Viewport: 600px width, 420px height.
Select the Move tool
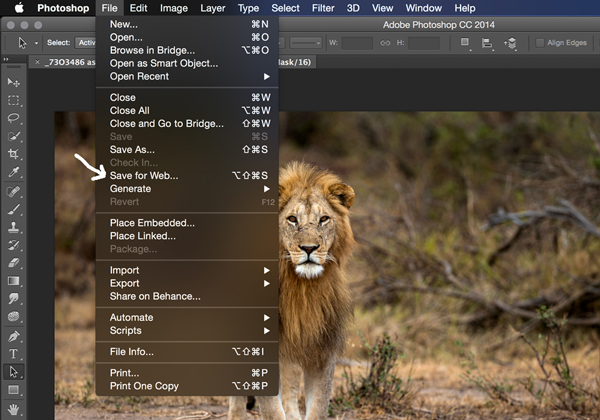click(14, 82)
